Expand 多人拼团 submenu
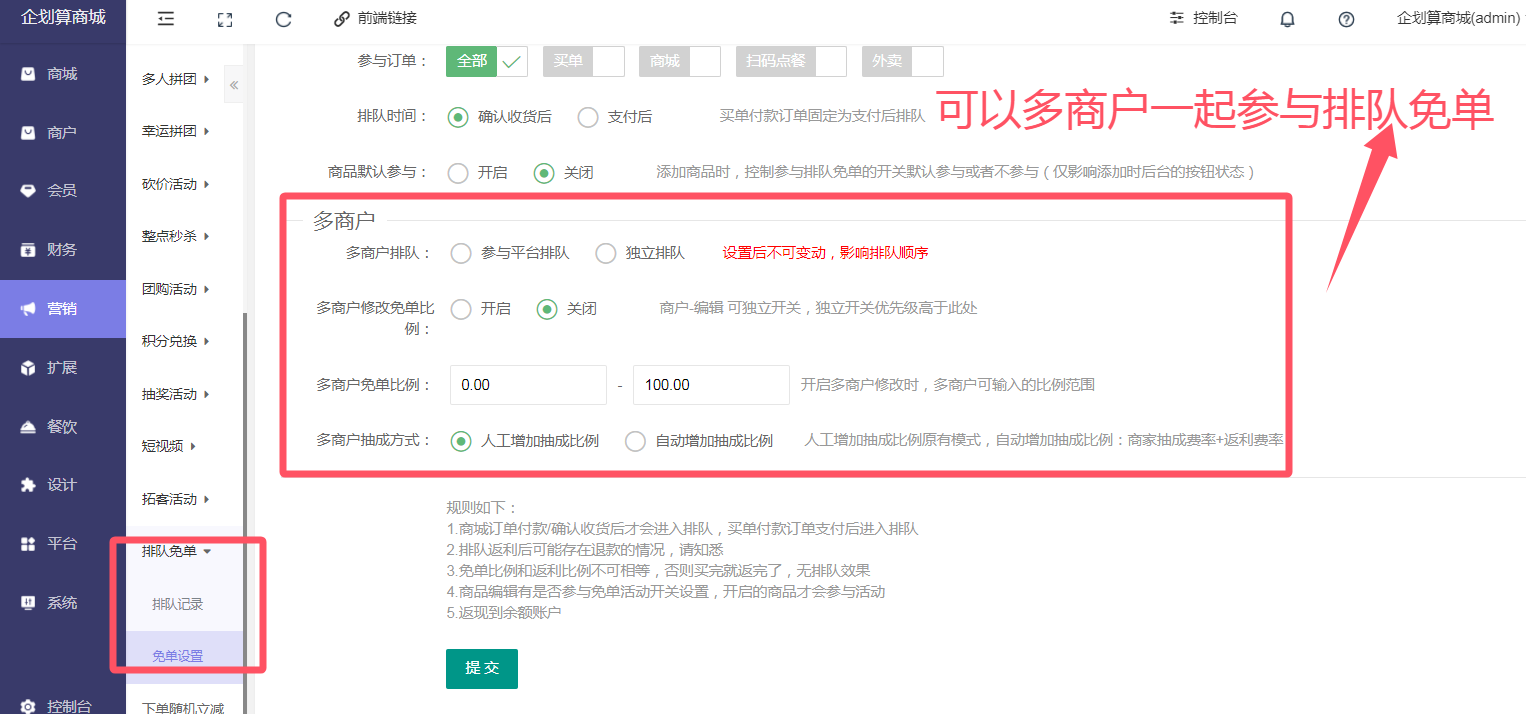Image resolution: width=1526 pixels, height=714 pixels. tap(176, 79)
